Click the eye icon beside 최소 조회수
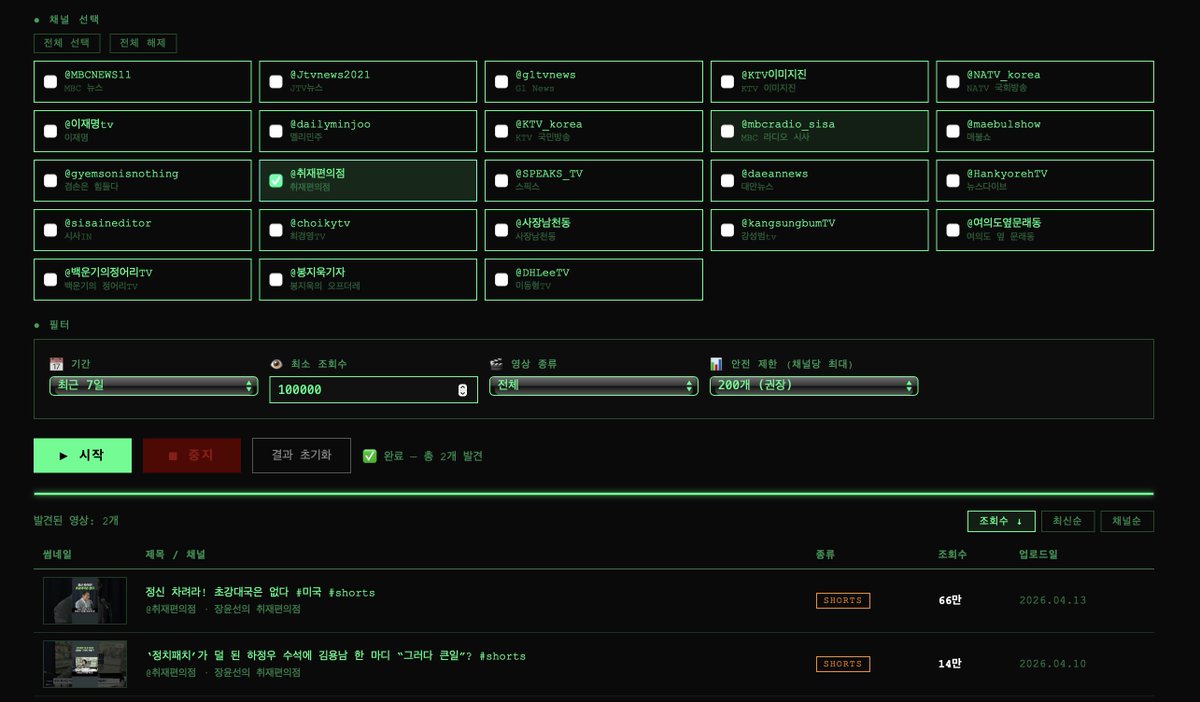Image resolution: width=1200 pixels, height=702 pixels. [x=277, y=364]
